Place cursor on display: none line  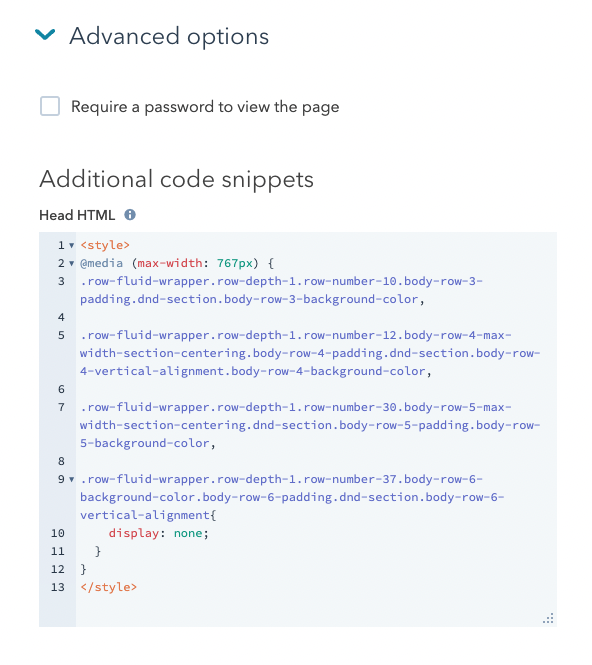[159, 533]
